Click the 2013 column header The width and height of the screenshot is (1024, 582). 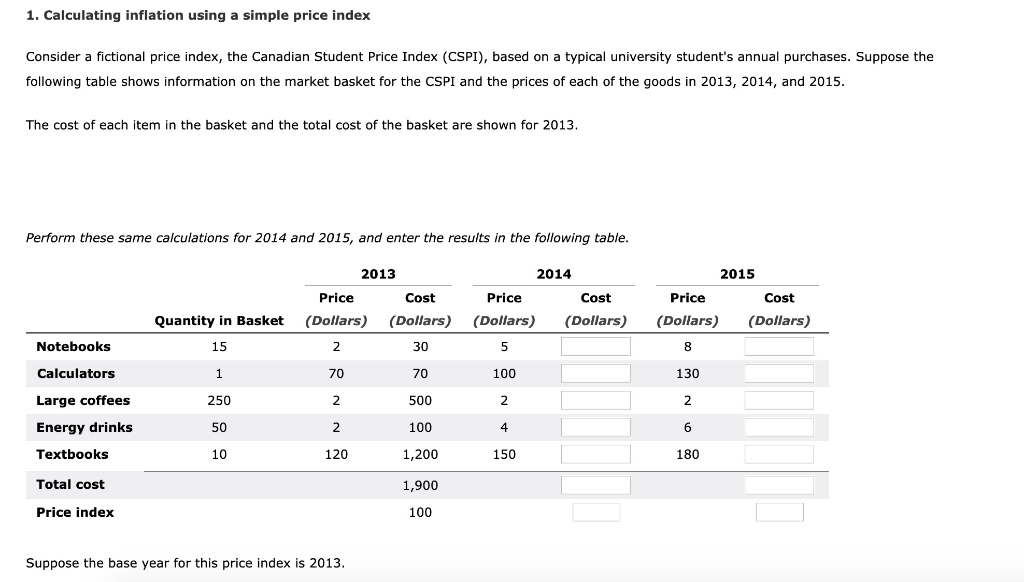378,273
